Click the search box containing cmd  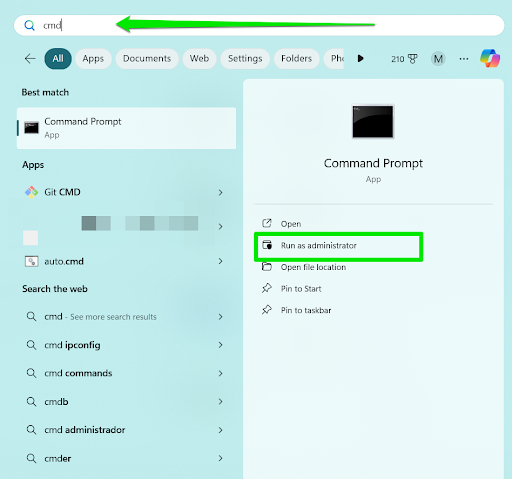259,25
